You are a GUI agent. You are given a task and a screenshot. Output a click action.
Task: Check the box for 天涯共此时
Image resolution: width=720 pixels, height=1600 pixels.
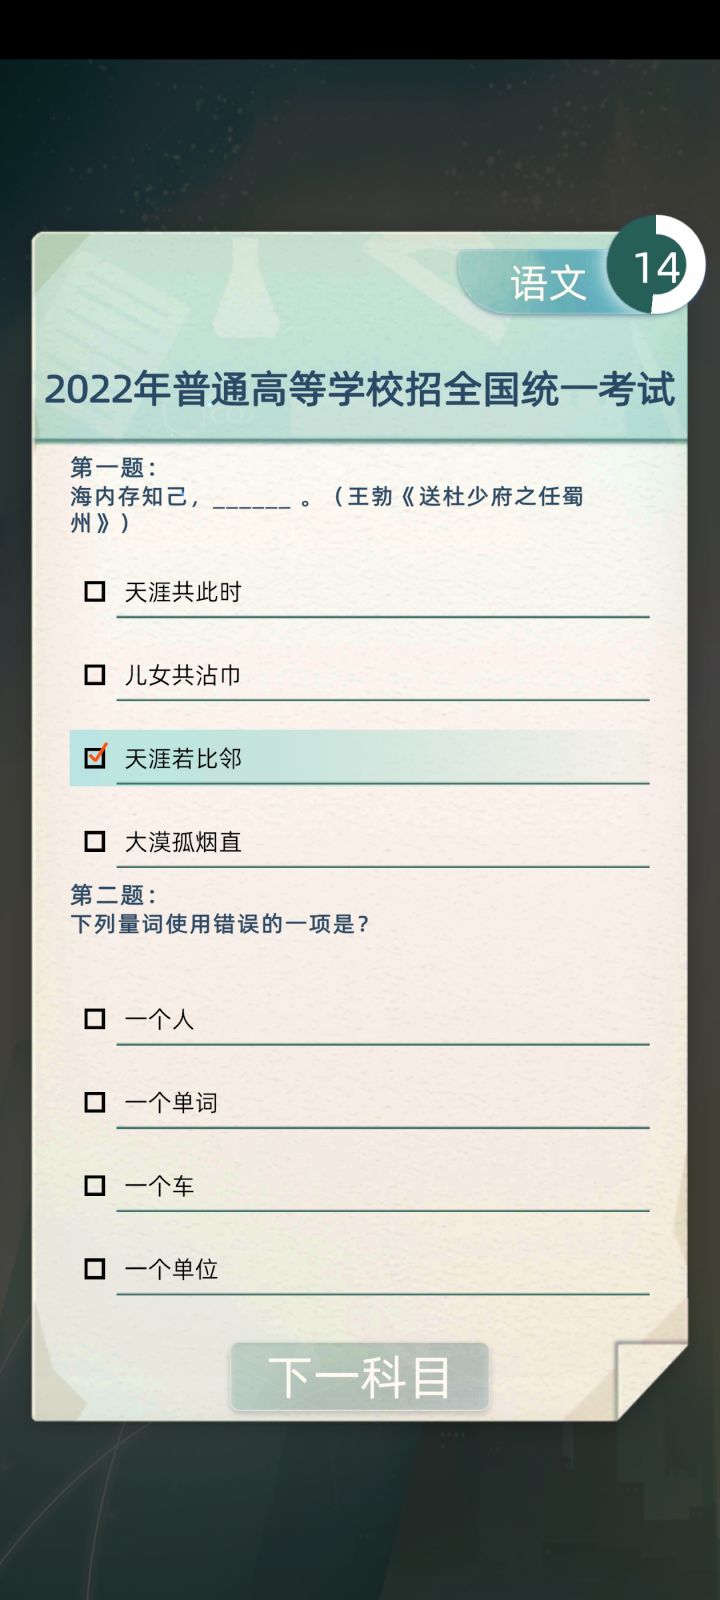95,592
